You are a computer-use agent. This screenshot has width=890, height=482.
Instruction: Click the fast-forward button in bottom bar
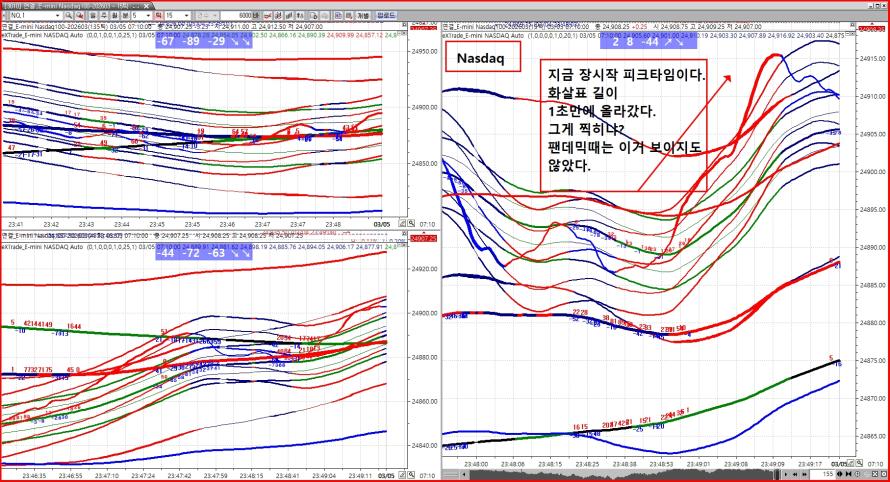[x=804, y=474]
